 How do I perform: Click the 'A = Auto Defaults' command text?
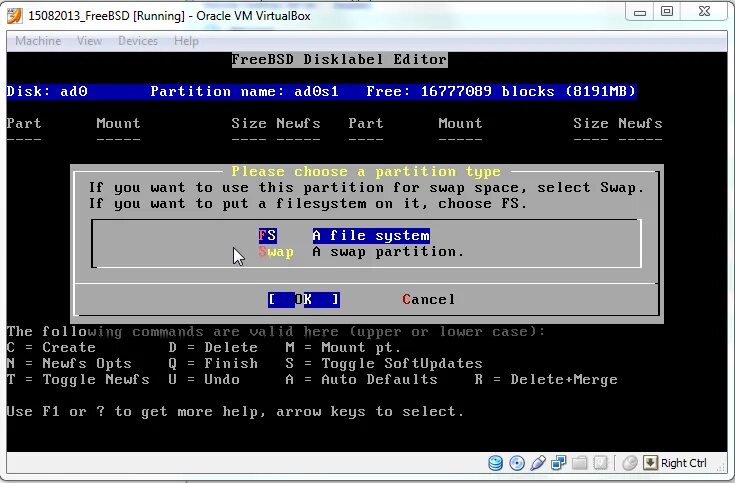(361, 379)
